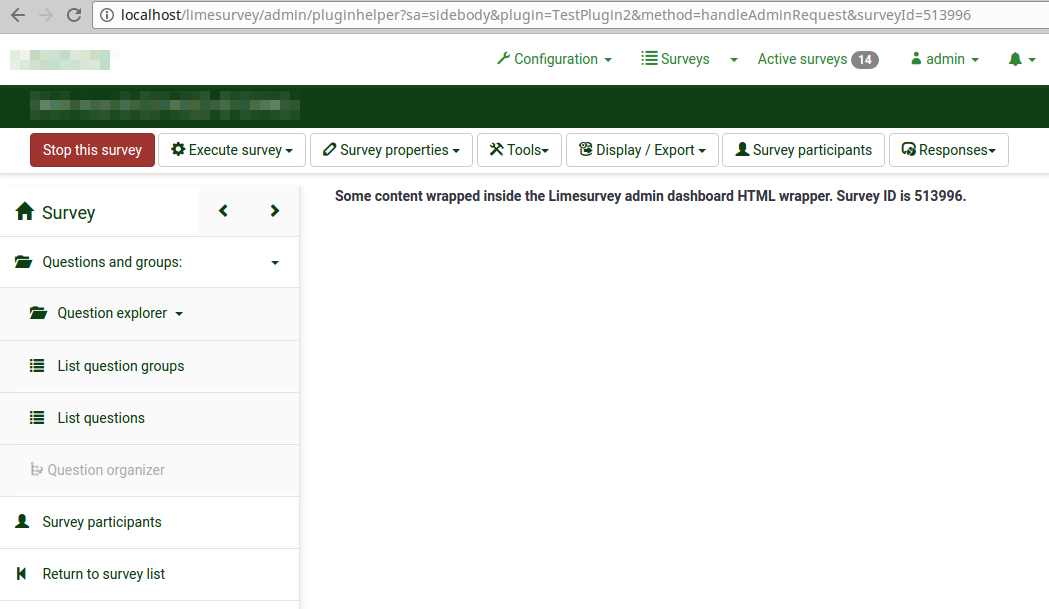Open Survey properties dropdown
Screen dimensions: 1049x609
tap(391, 150)
